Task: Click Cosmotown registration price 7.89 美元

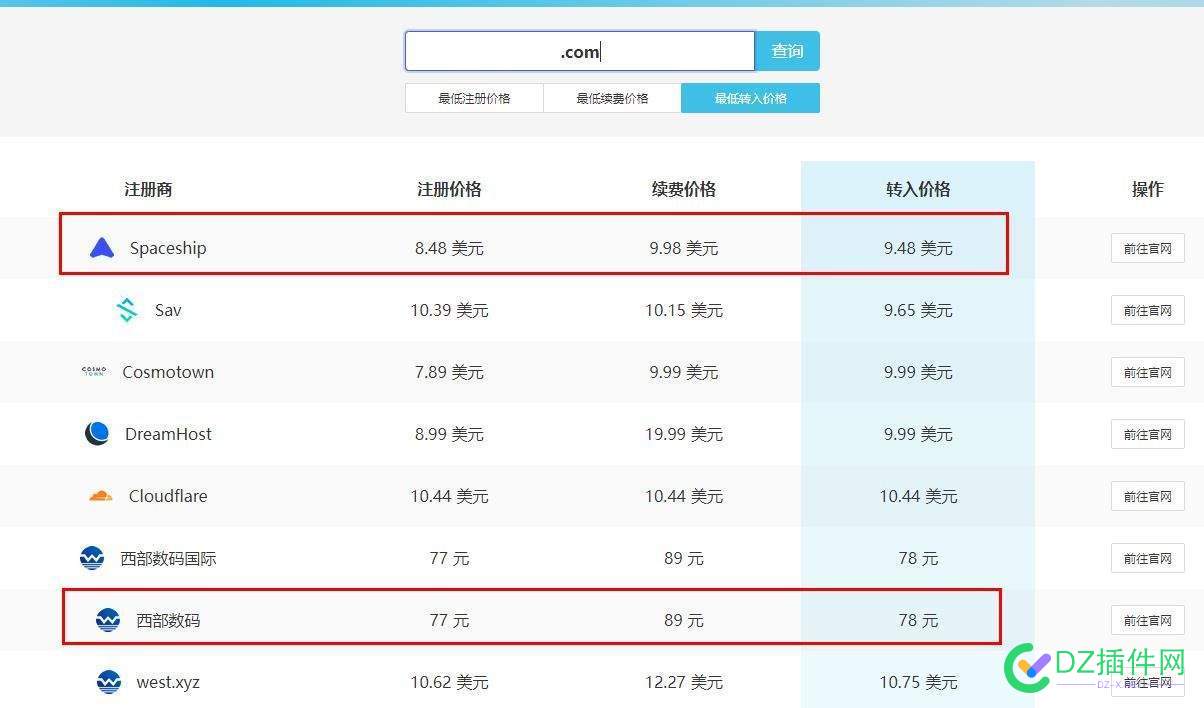Action: coord(449,372)
